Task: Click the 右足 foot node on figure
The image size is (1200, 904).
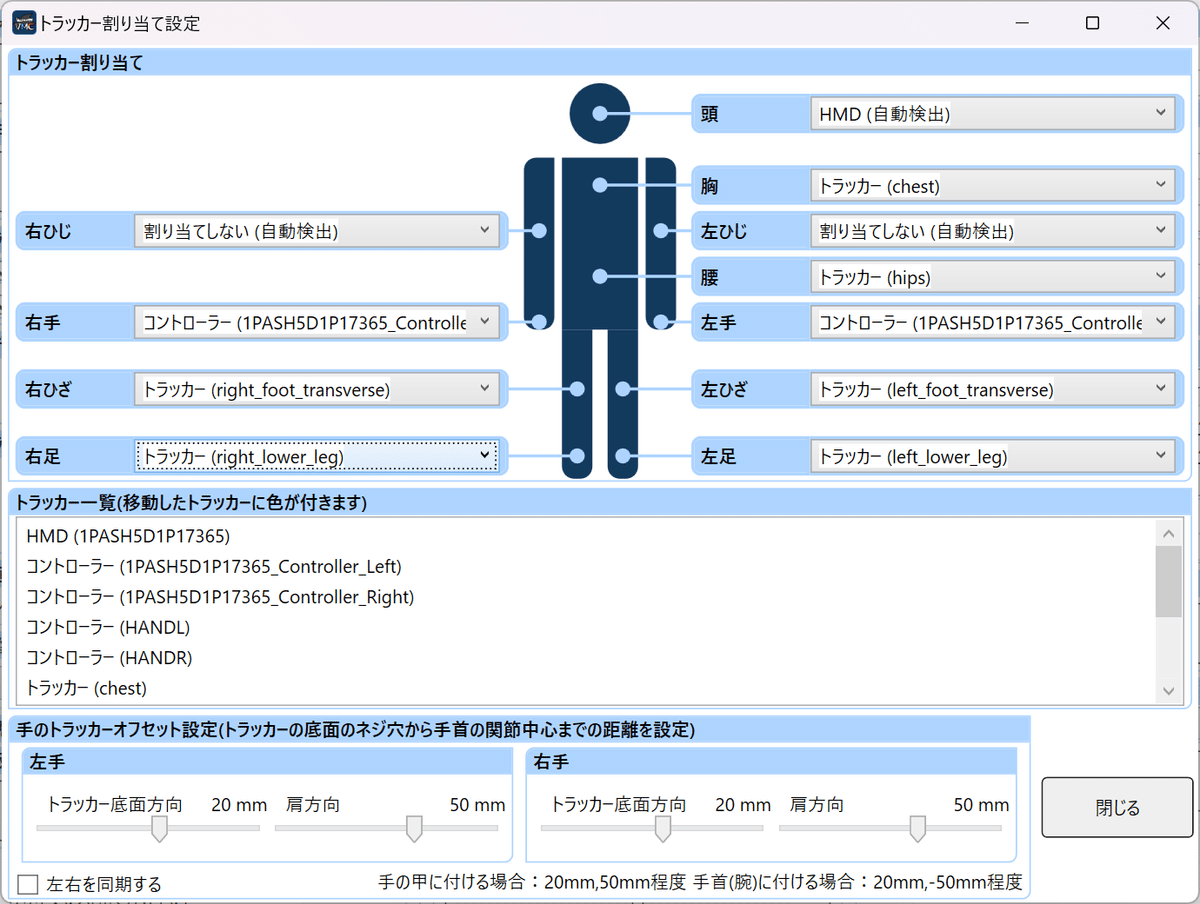Action: pyautogui.click(x=576, y=456)
